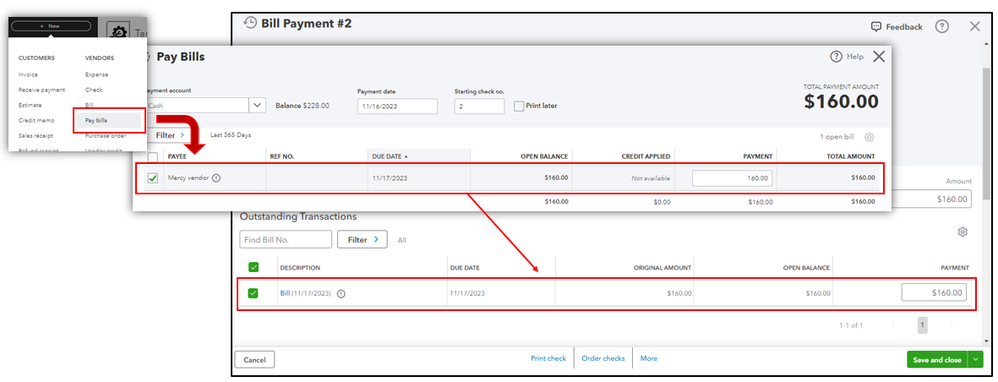Open the Pay Bills Filter button
The image size is (998, 382).
tap(170, 136)
